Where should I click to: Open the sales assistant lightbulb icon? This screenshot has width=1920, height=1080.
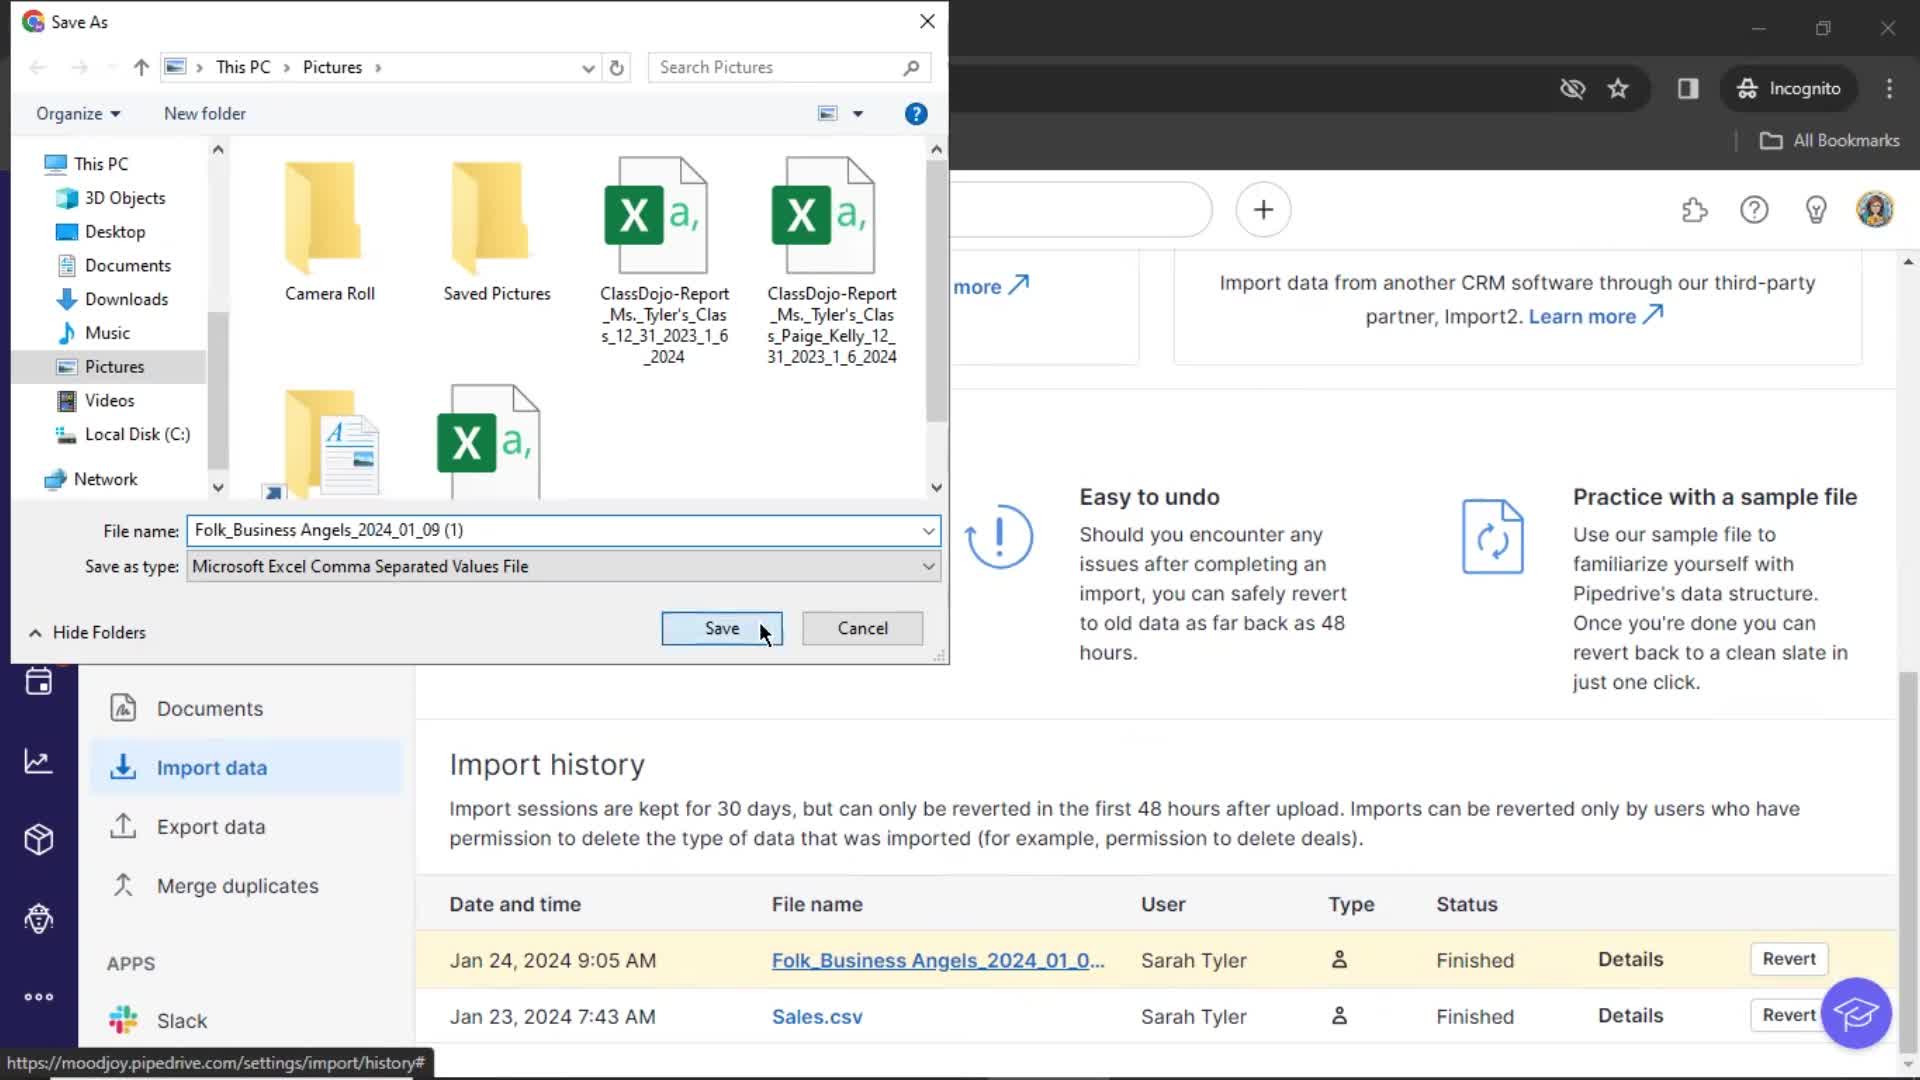1816,210
